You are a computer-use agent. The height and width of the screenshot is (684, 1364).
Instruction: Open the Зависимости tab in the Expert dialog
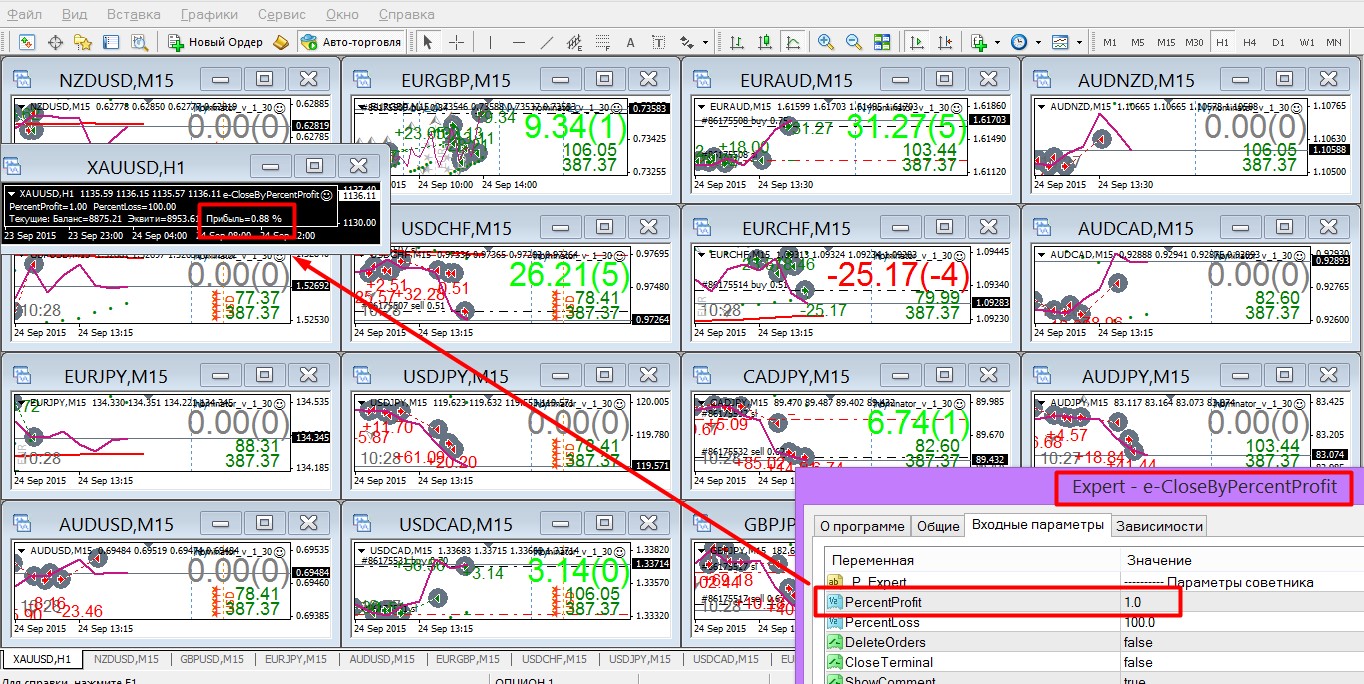point(1158,526)
